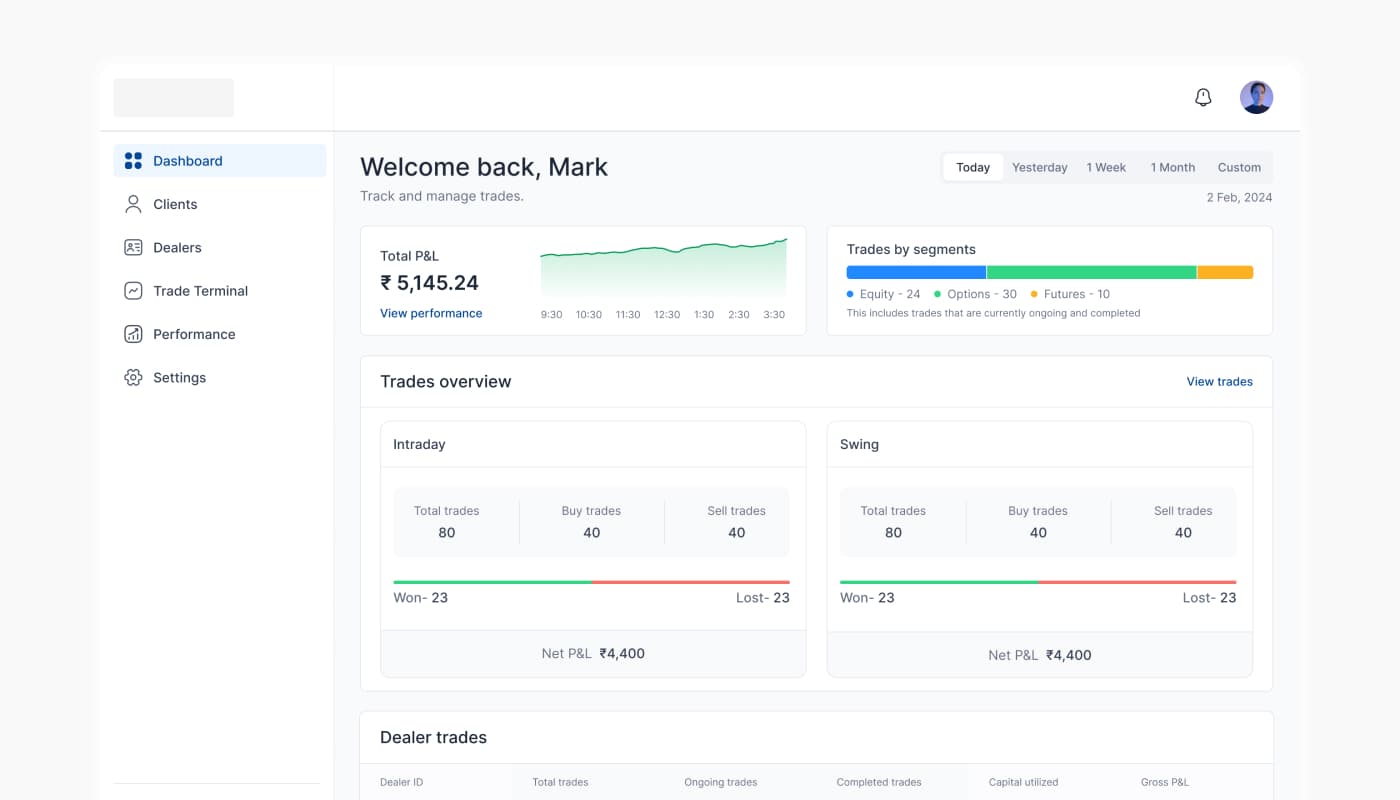Click the Intraday won/lost progress bar
This screenshot has width=1400, height=800.
point(591,582)
